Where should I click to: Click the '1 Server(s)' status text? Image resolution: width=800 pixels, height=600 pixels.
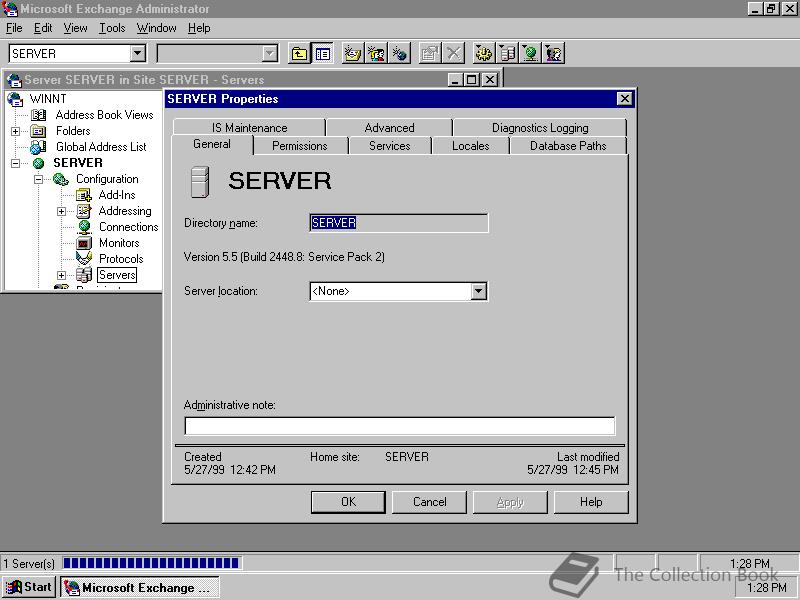click(29, 564)
